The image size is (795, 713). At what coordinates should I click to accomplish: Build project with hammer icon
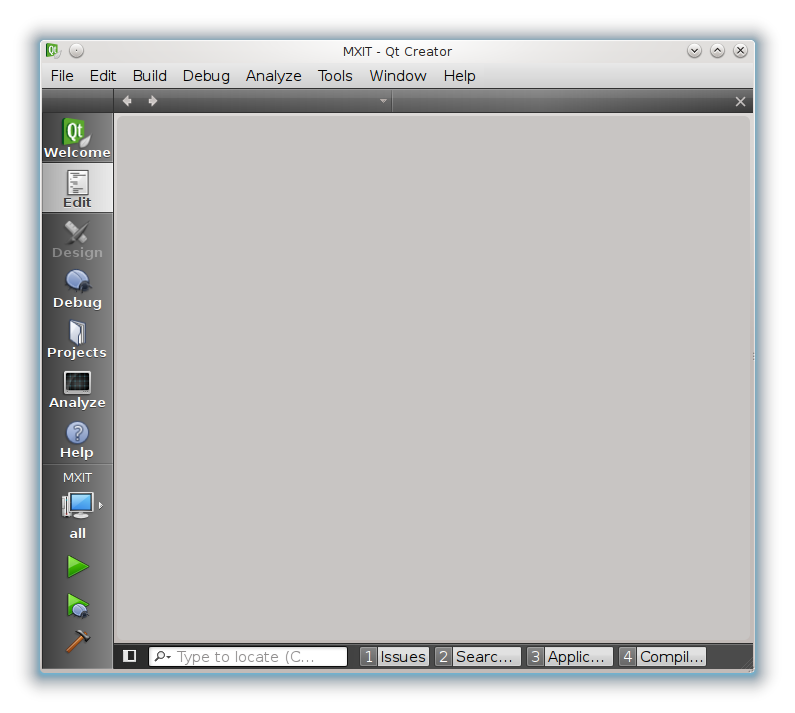pos(77,641)
